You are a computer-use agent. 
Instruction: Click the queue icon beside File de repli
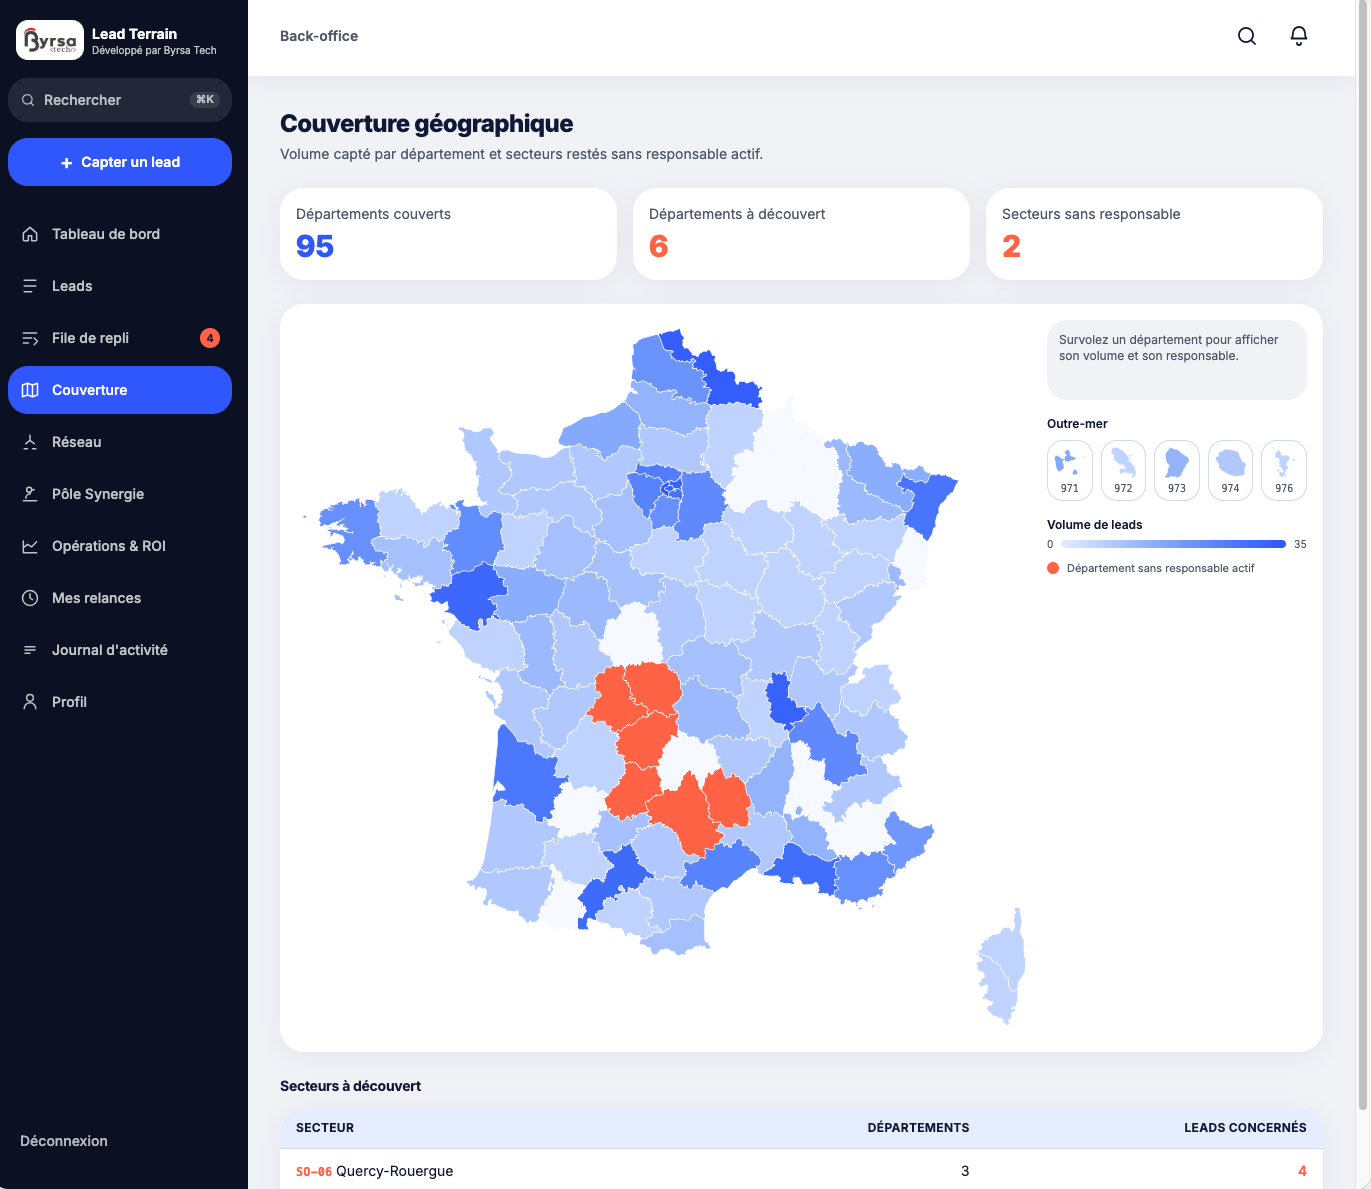(30, 338)
